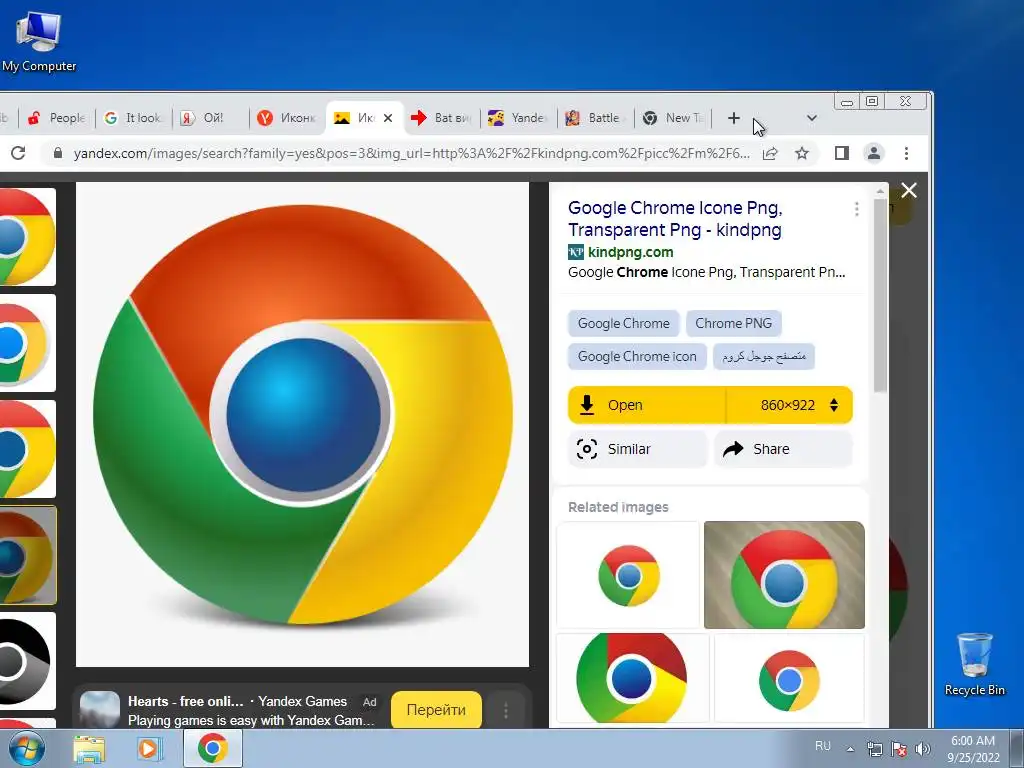
Task: Open the Google Chrome Icone Png title link
Action: 675,219
